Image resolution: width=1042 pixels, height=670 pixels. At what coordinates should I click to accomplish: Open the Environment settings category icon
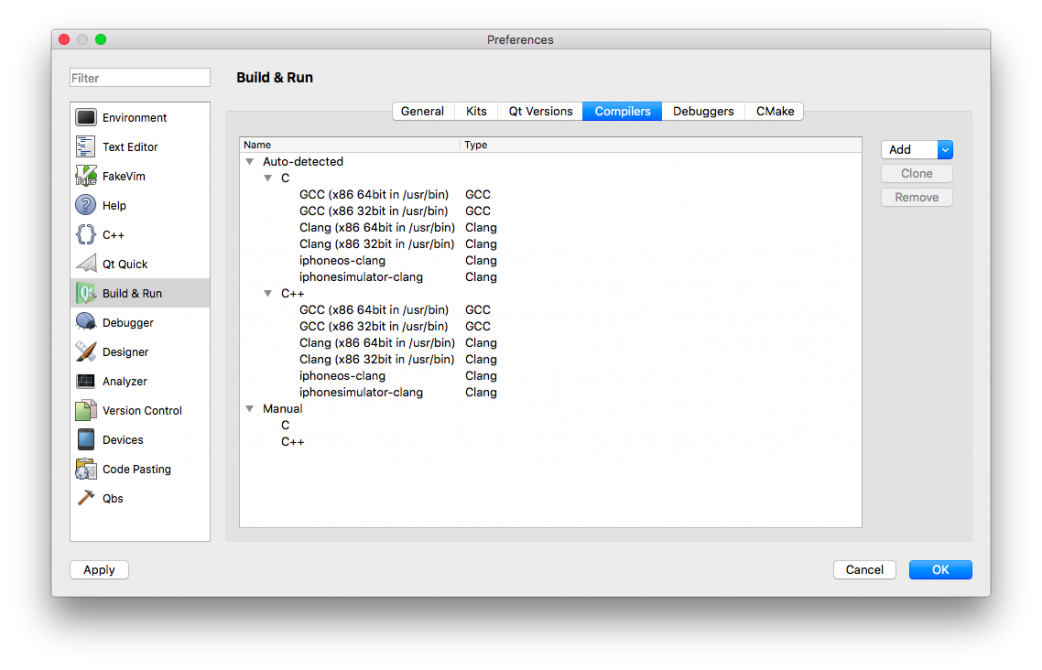pyautogui.click(x=86, y=118)
